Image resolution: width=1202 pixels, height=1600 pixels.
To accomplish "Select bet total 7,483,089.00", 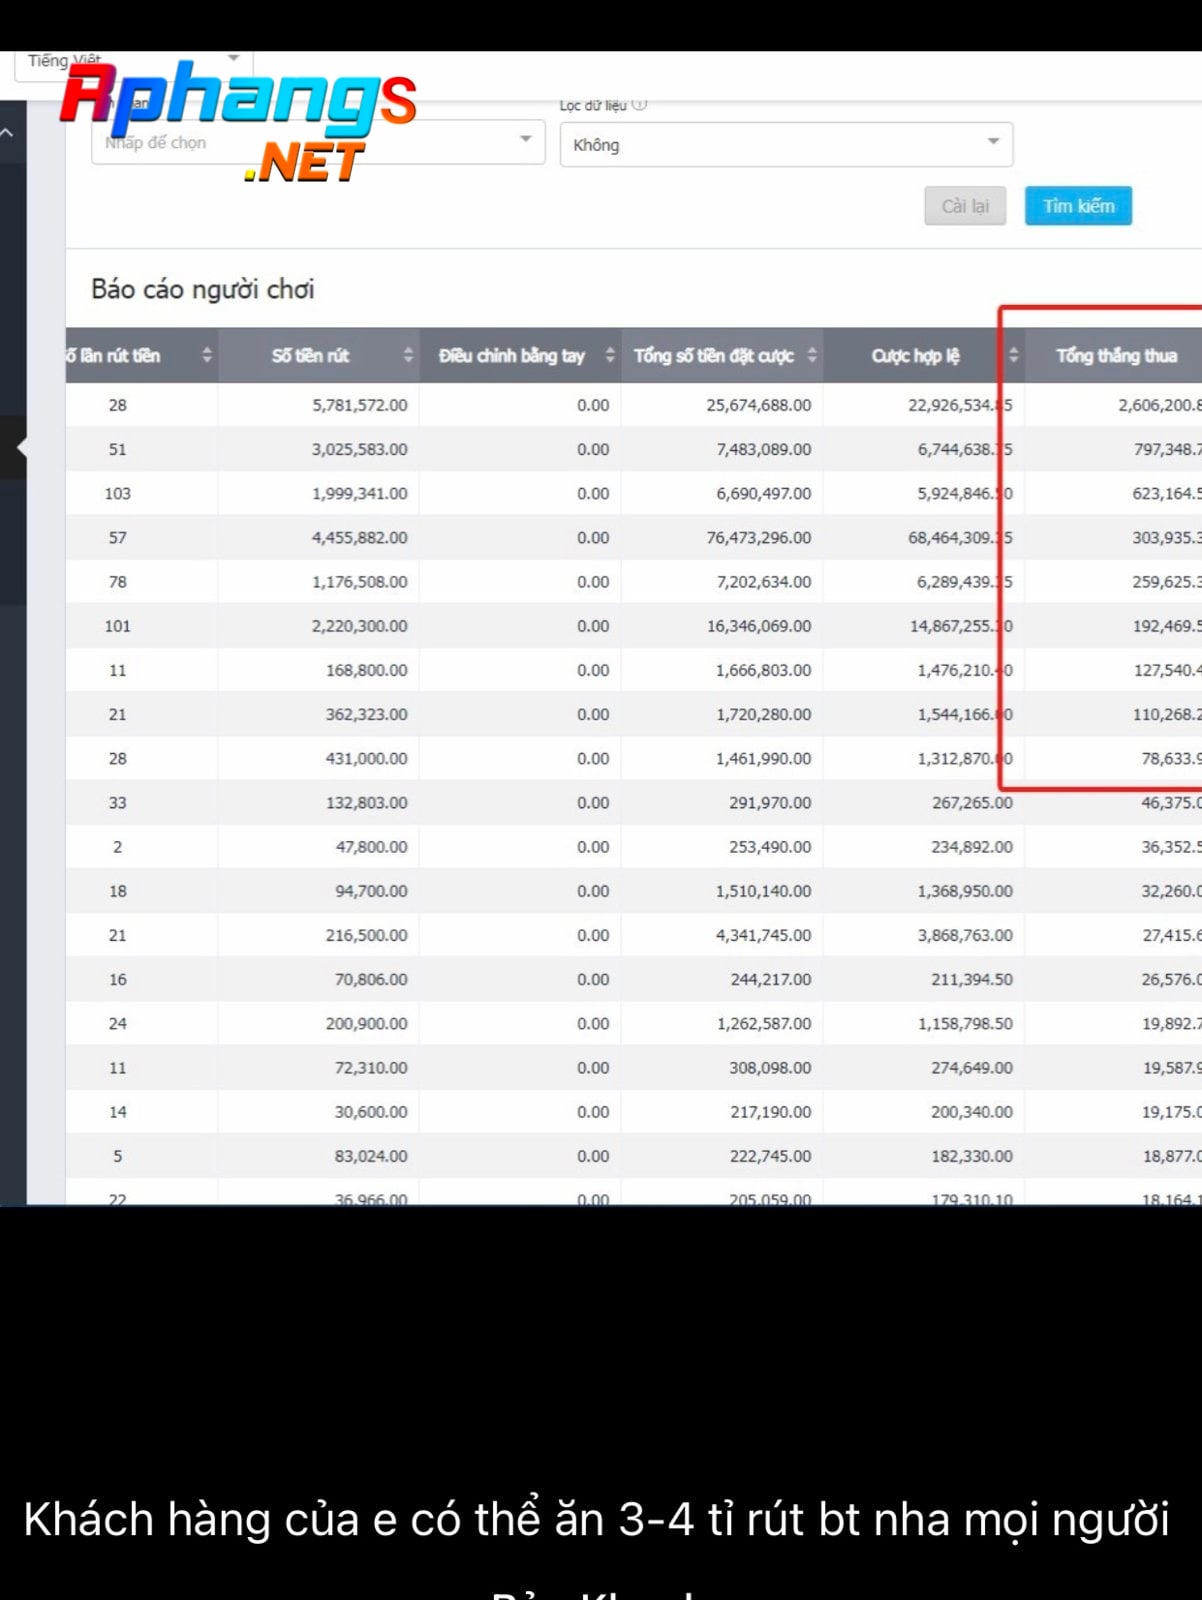I will (763, 449).
